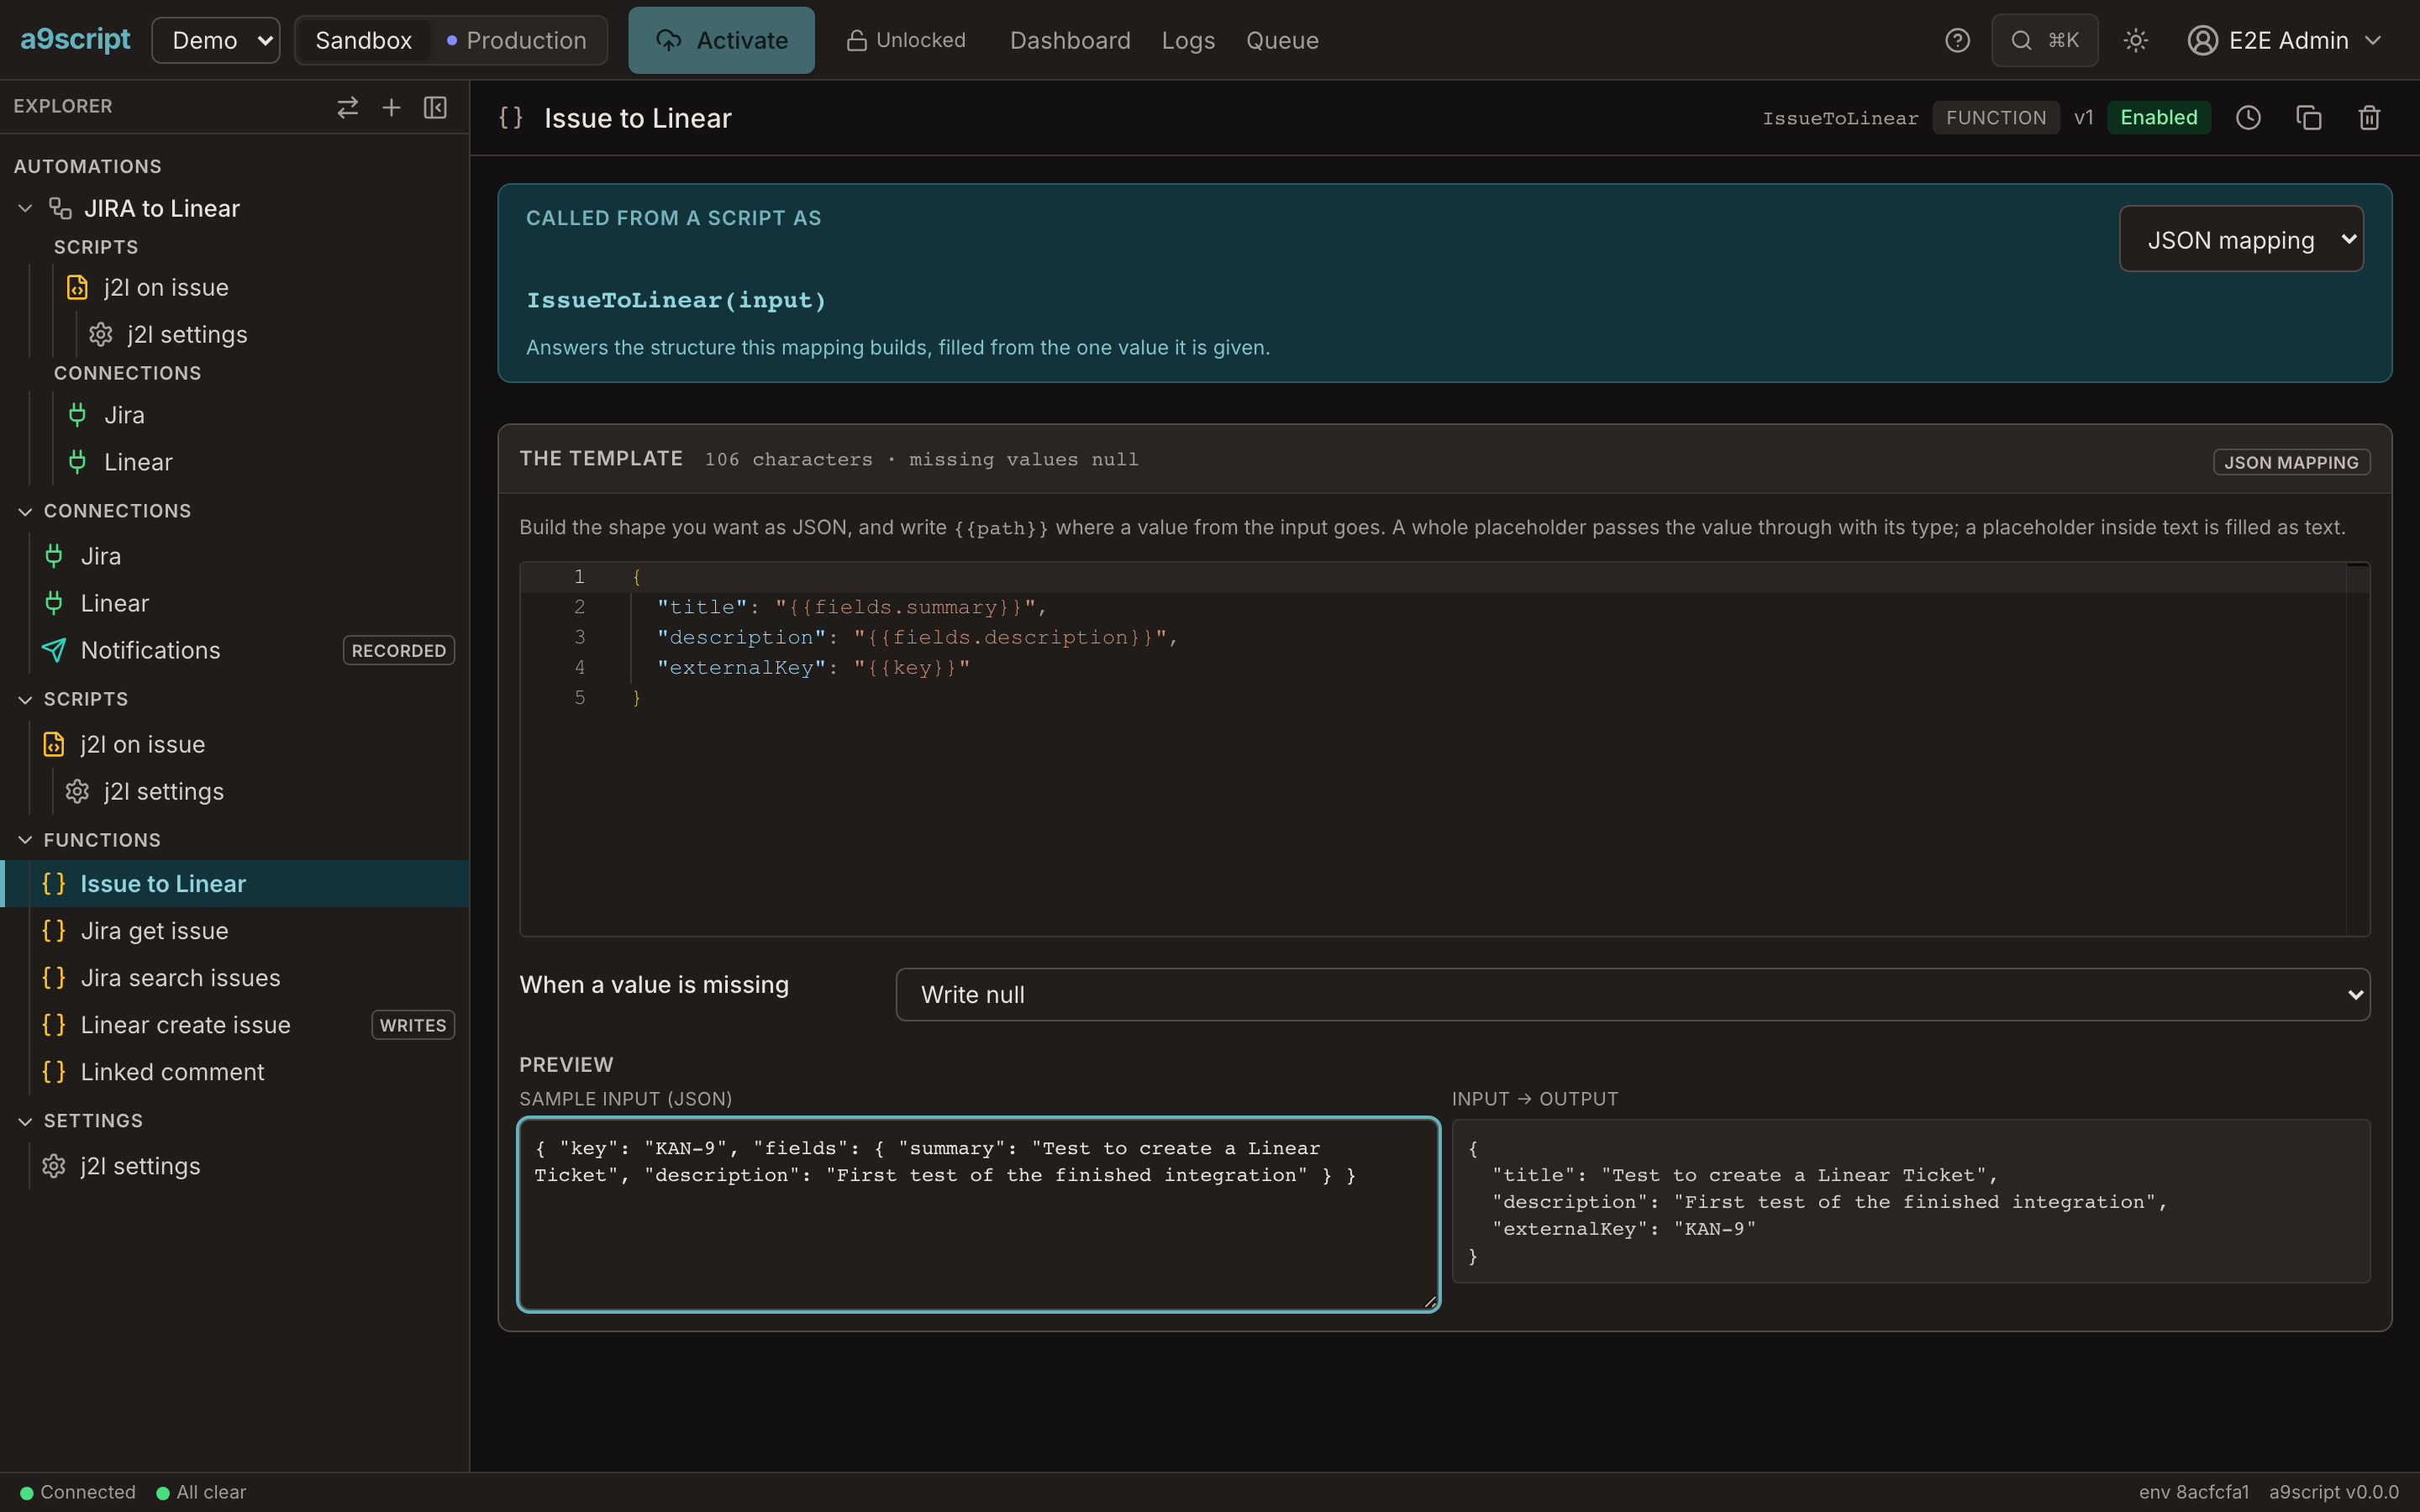The width and height of the screenshot is (2420, 1512).
Task: Open the E2E Admin user menu
Action: click(x=2284, y=40)
